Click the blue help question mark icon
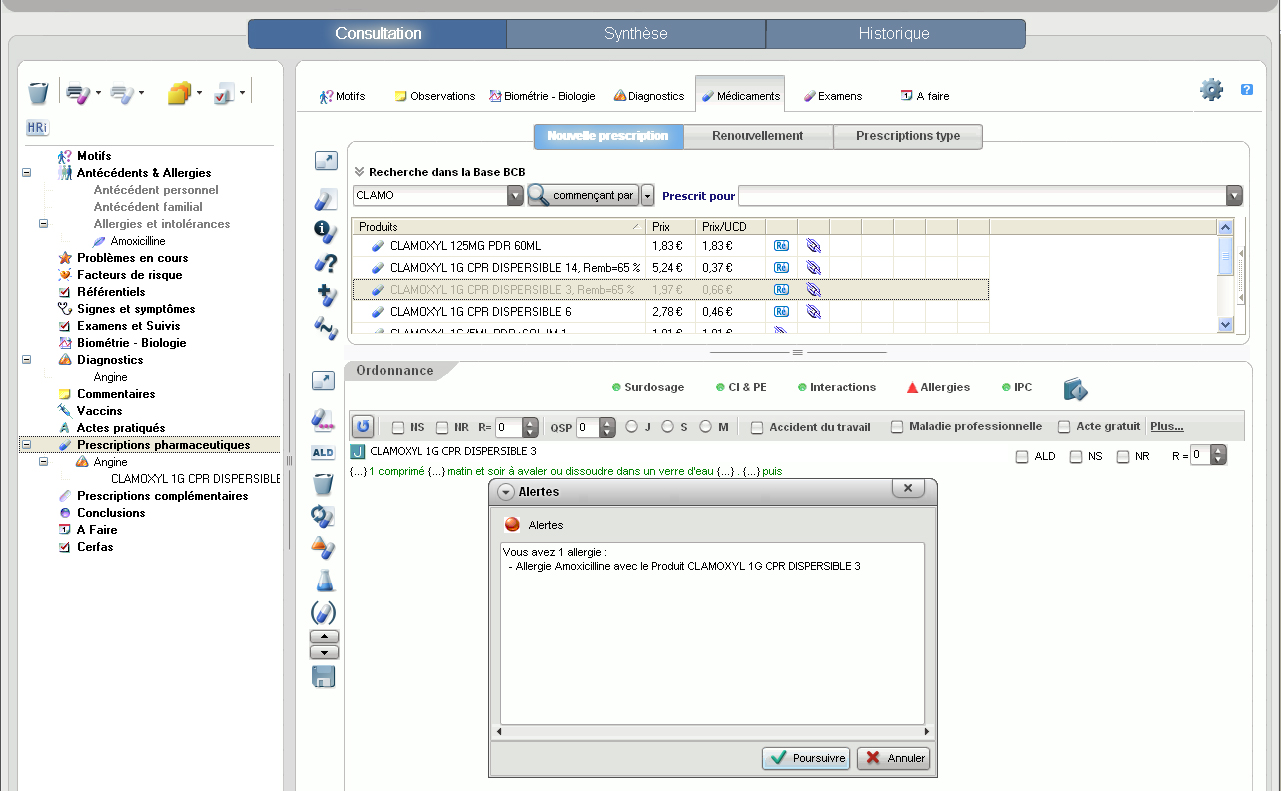The width and height of the screenshot is (1281, 791). click(1247, 90)
